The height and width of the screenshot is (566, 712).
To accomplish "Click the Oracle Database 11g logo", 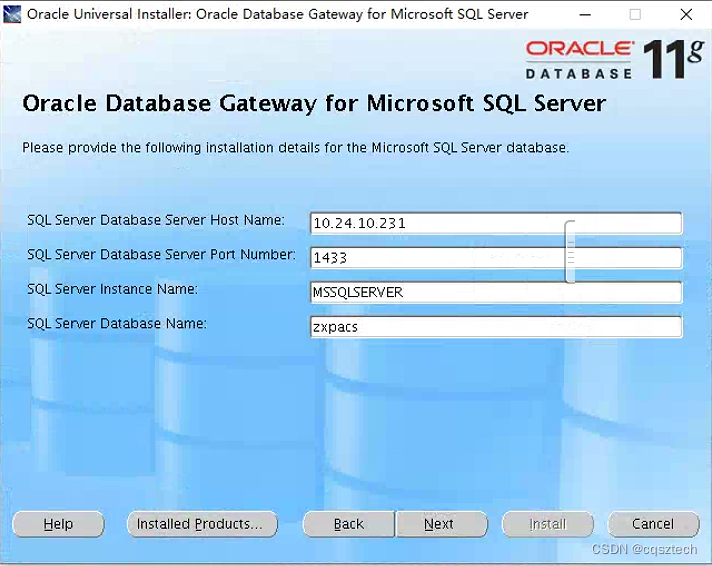I will [615, 60].
